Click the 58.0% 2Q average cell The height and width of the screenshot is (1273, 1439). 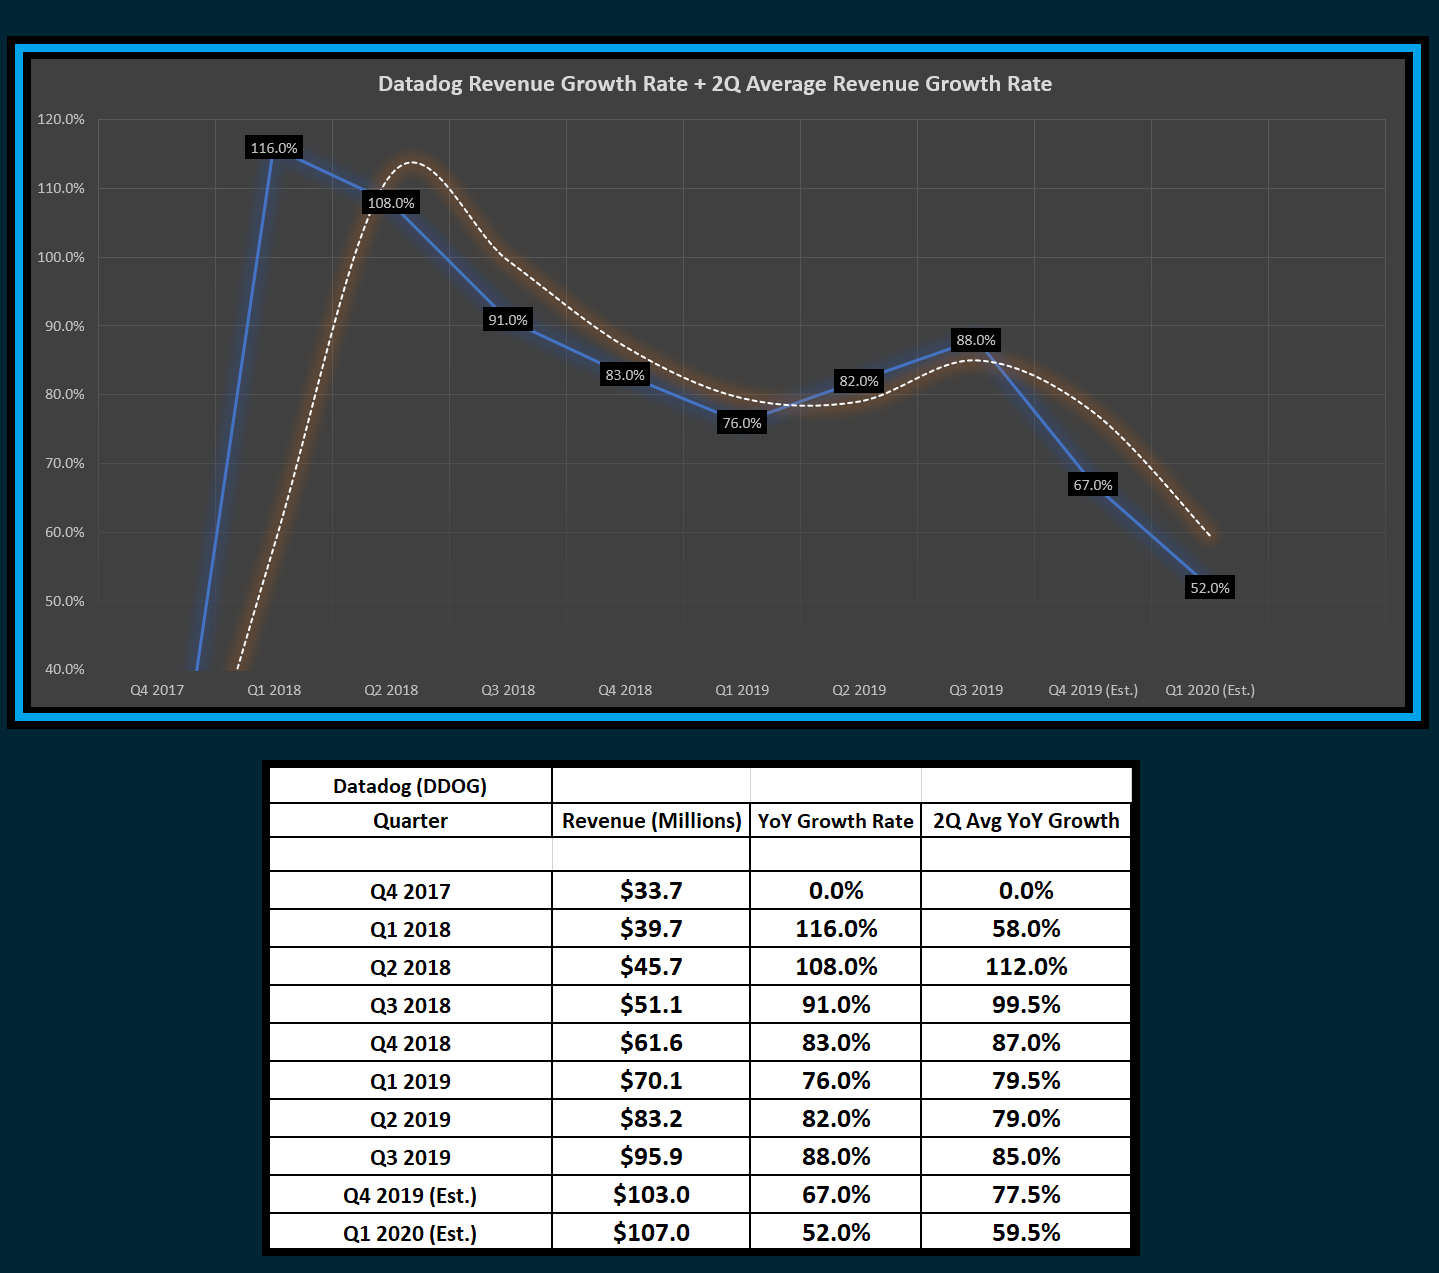(x=1026, y=929)
